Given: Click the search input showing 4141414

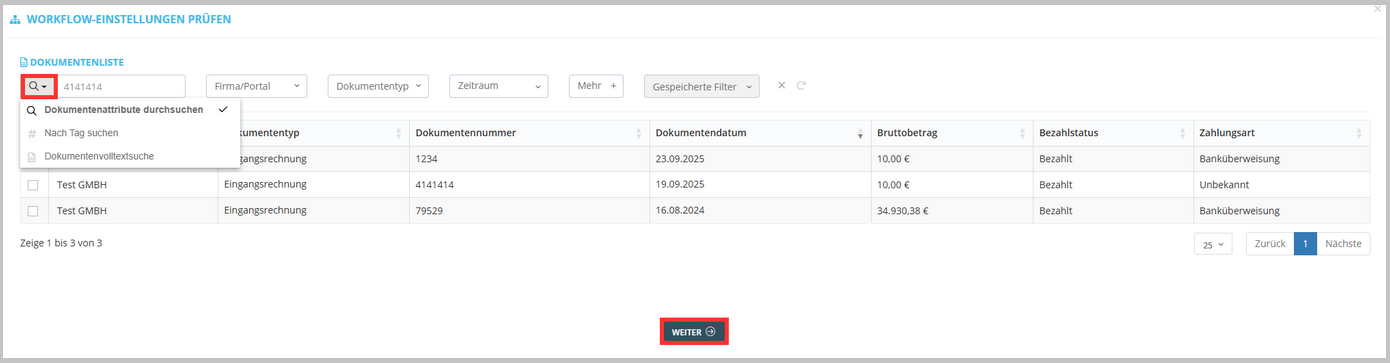Looking at the screenshot, I should point(121,87).
